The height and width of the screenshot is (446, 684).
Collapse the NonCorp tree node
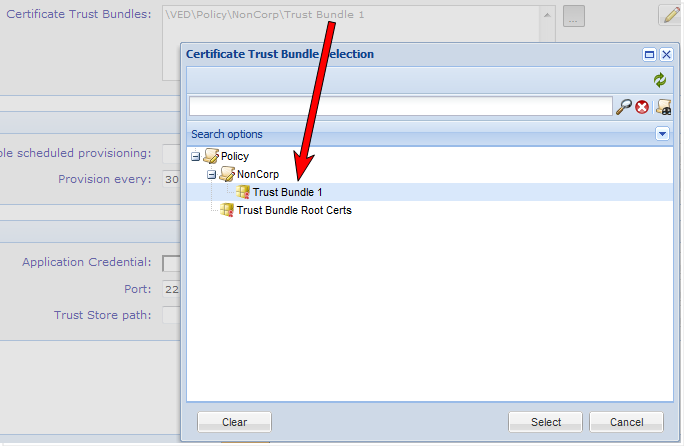coord(212,175)
